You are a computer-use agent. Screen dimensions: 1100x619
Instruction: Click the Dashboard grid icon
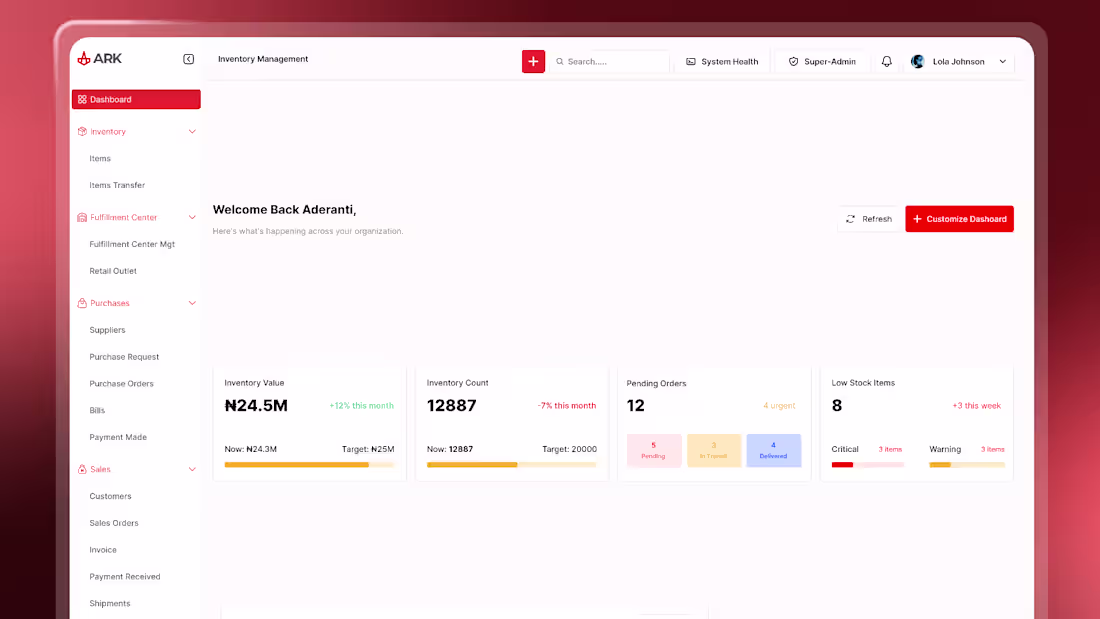tap(82, 100)
